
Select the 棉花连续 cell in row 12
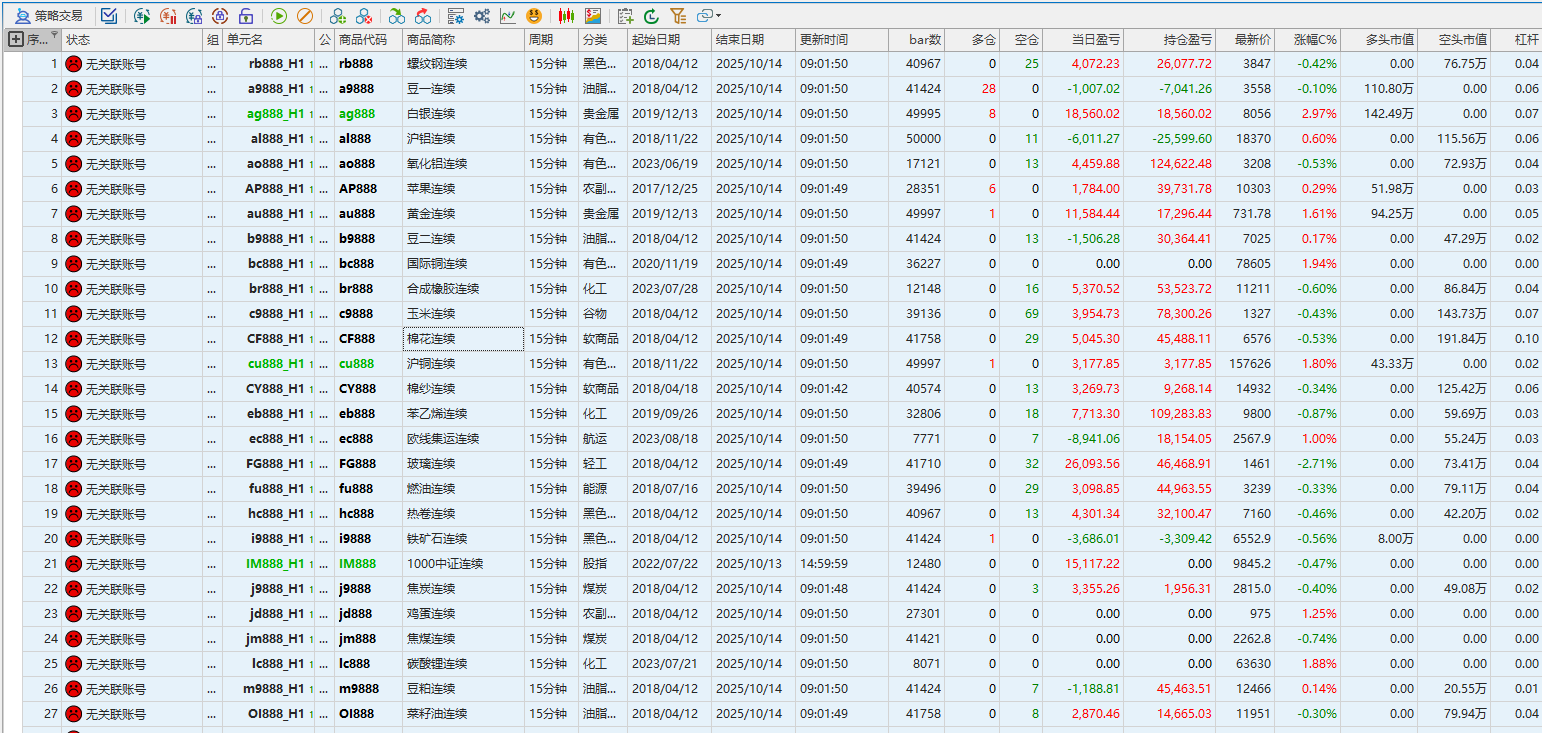[463, 339]
